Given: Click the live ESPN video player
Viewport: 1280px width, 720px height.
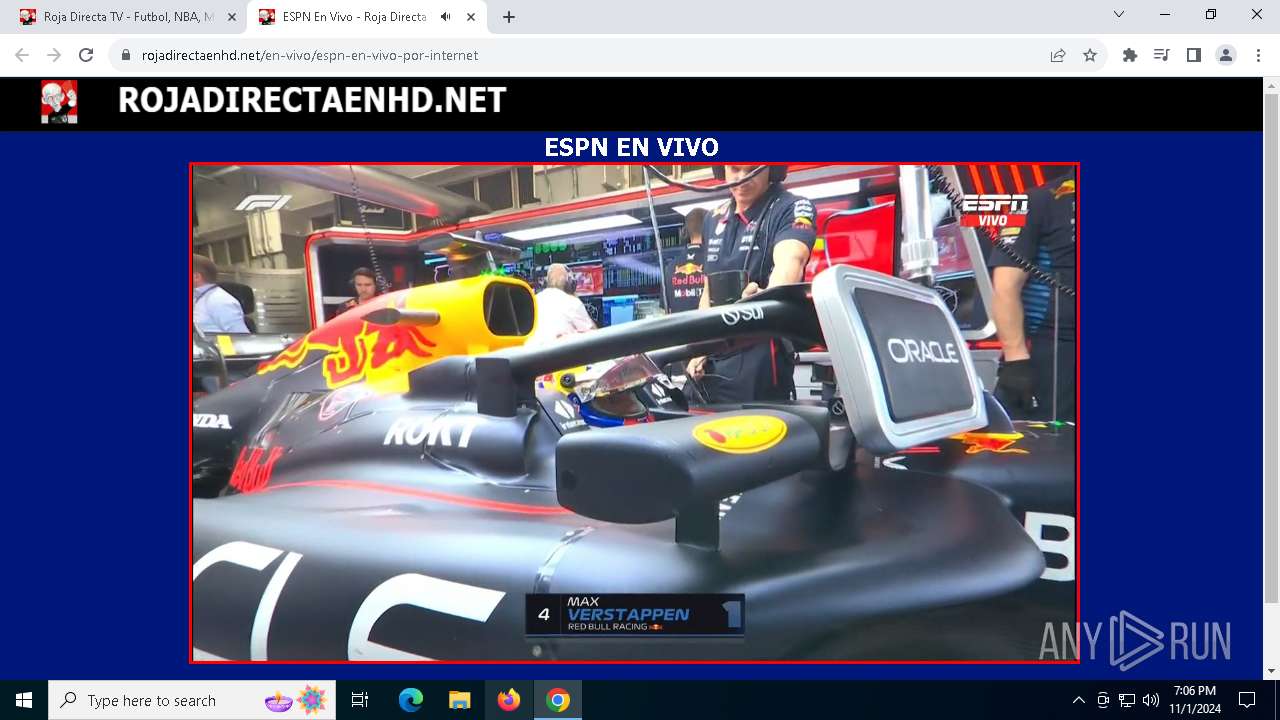Looking at the screenshot, I should tap(634, 412).
